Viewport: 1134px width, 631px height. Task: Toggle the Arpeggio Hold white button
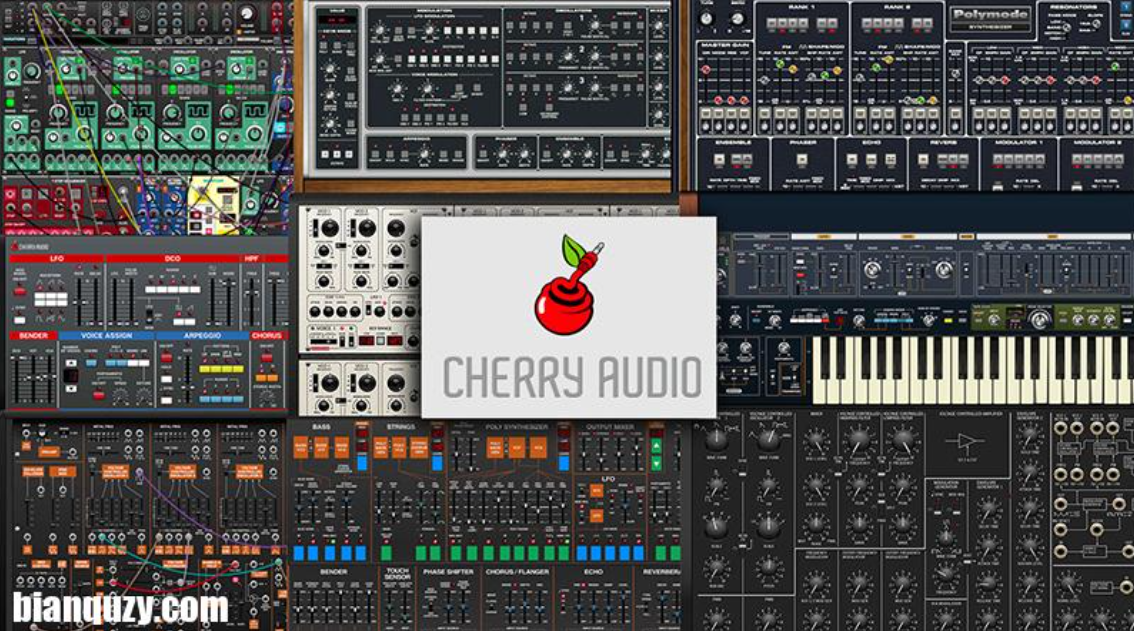point(166,379)
